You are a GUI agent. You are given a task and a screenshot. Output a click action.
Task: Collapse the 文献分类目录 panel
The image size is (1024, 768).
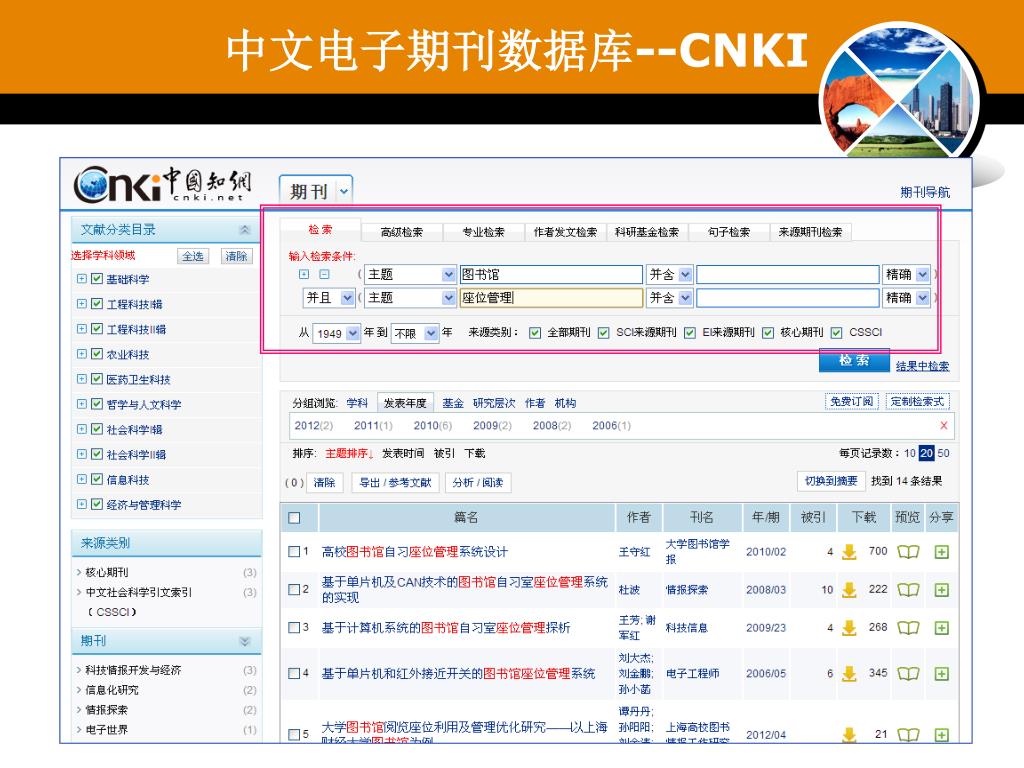pos(245,230)
